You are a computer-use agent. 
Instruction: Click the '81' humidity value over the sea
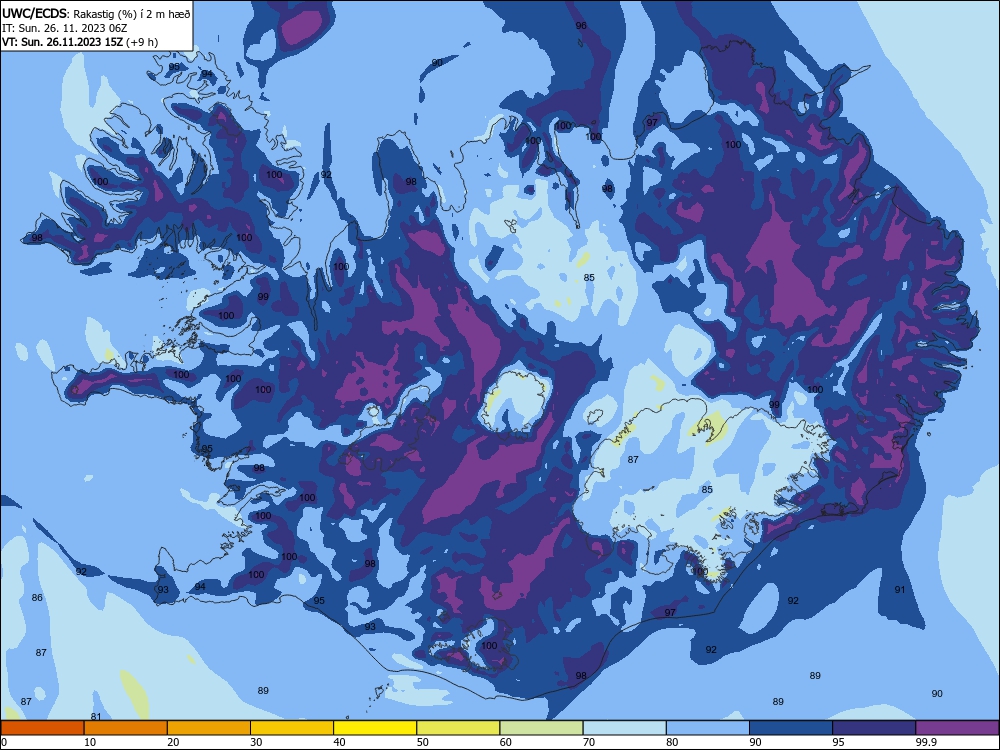96,717
